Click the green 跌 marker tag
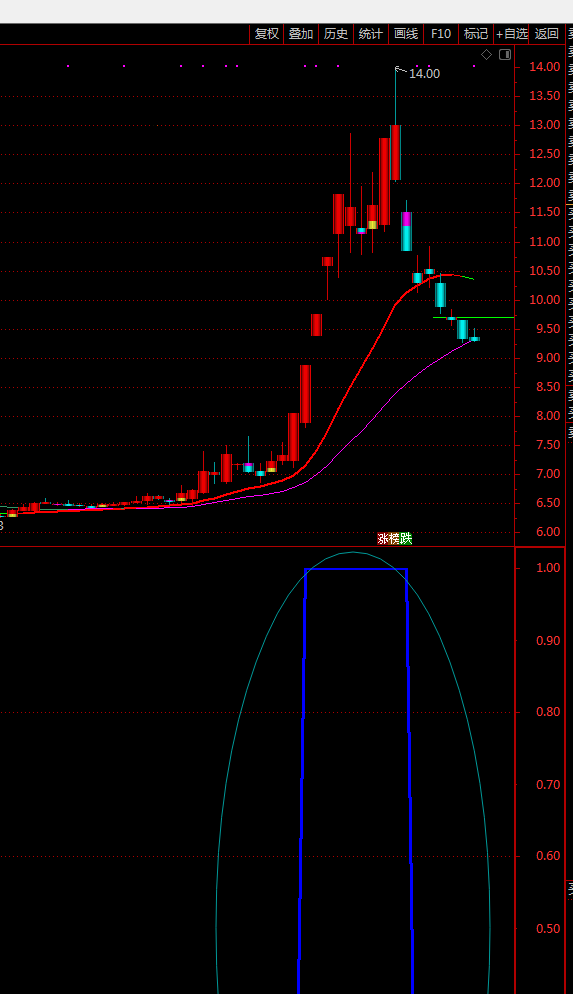Image resolution: width=573 pixels, height=994 pixels. coord(406,539)
